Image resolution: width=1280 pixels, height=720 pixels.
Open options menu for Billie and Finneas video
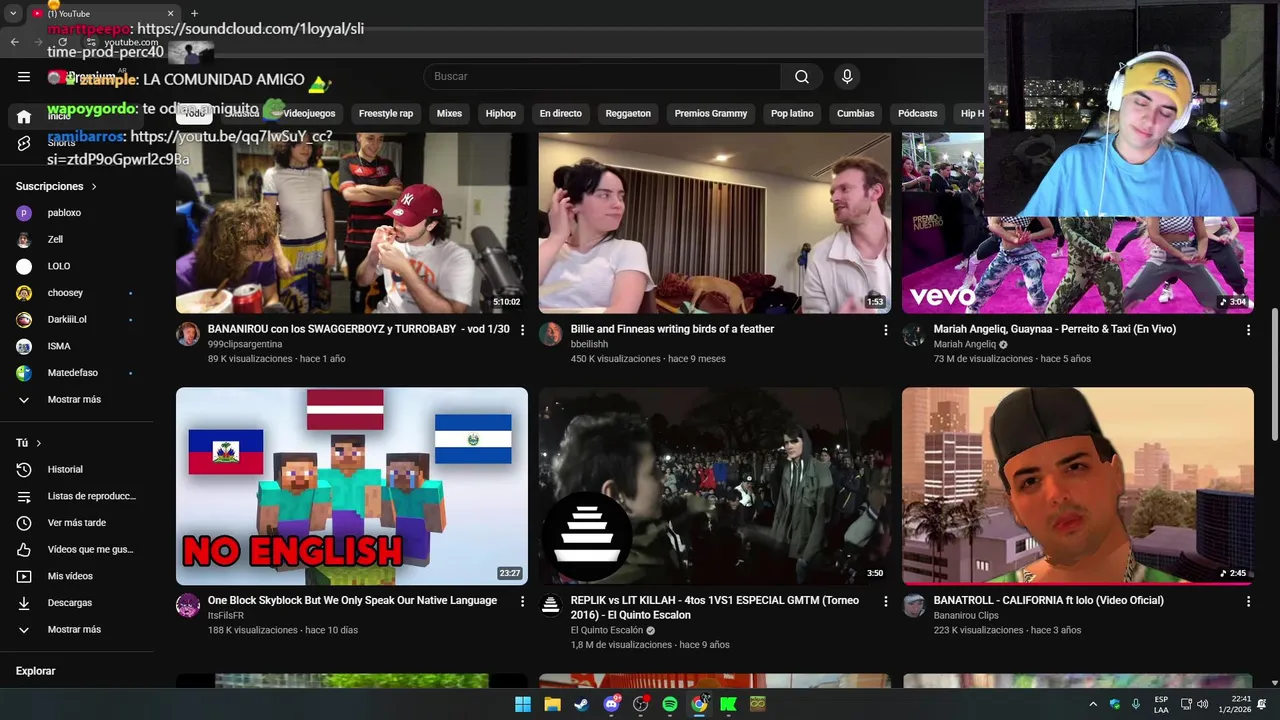[885, 329]
